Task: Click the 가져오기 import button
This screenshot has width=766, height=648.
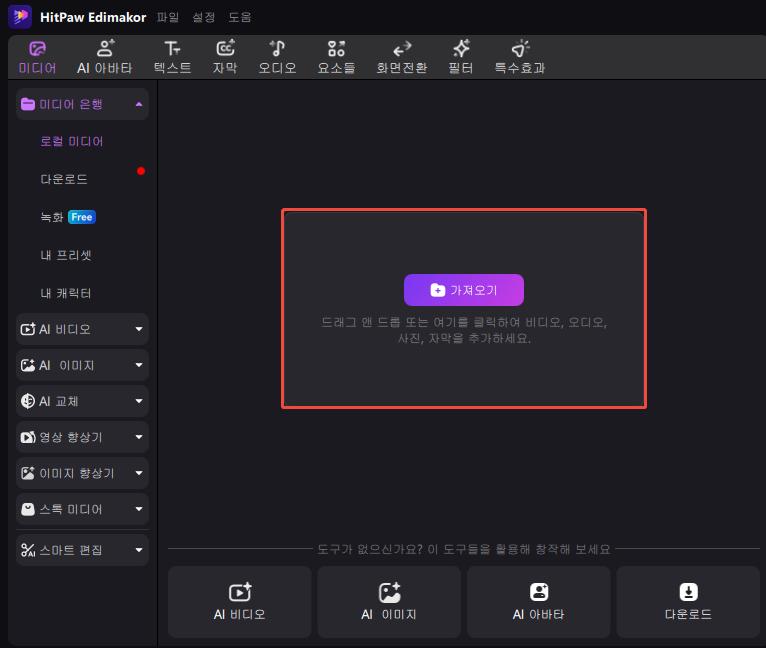Action: (x=464, y=290)
